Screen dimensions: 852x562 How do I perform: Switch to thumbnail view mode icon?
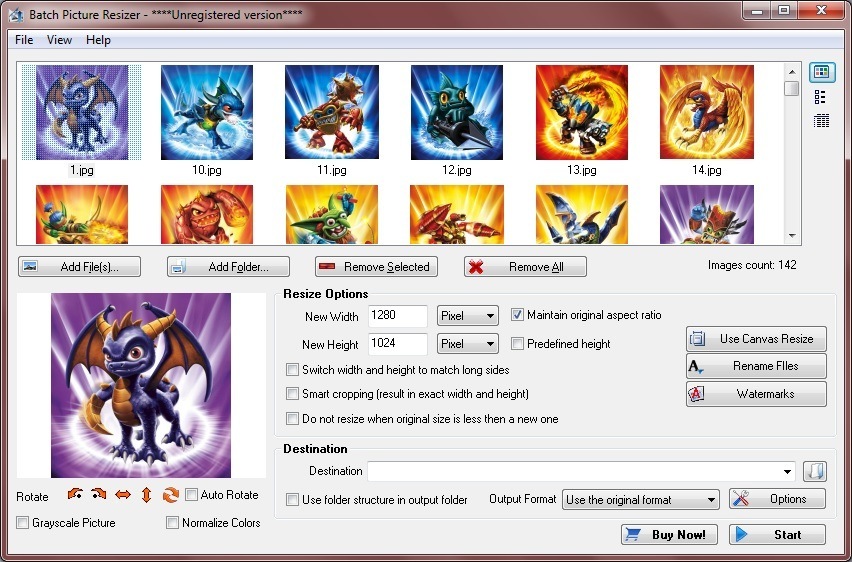[x=822, y=72]
